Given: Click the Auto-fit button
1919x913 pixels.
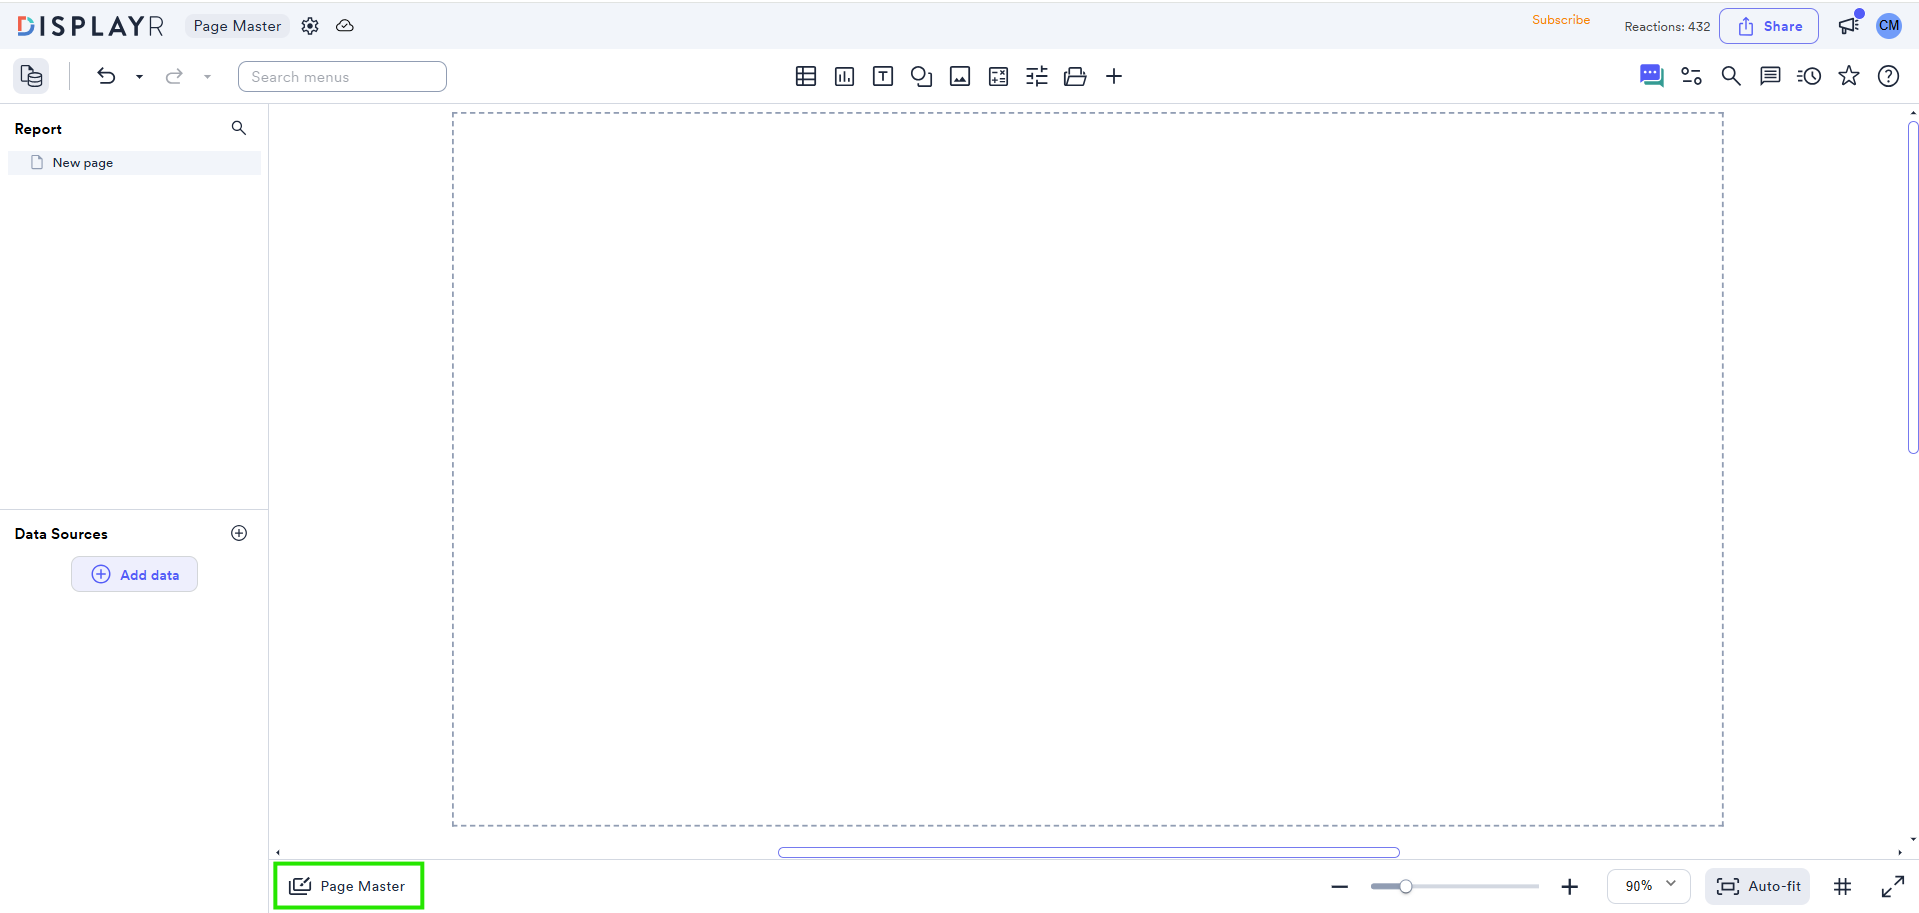Looking at the screenshot, I should [1758, 886].
